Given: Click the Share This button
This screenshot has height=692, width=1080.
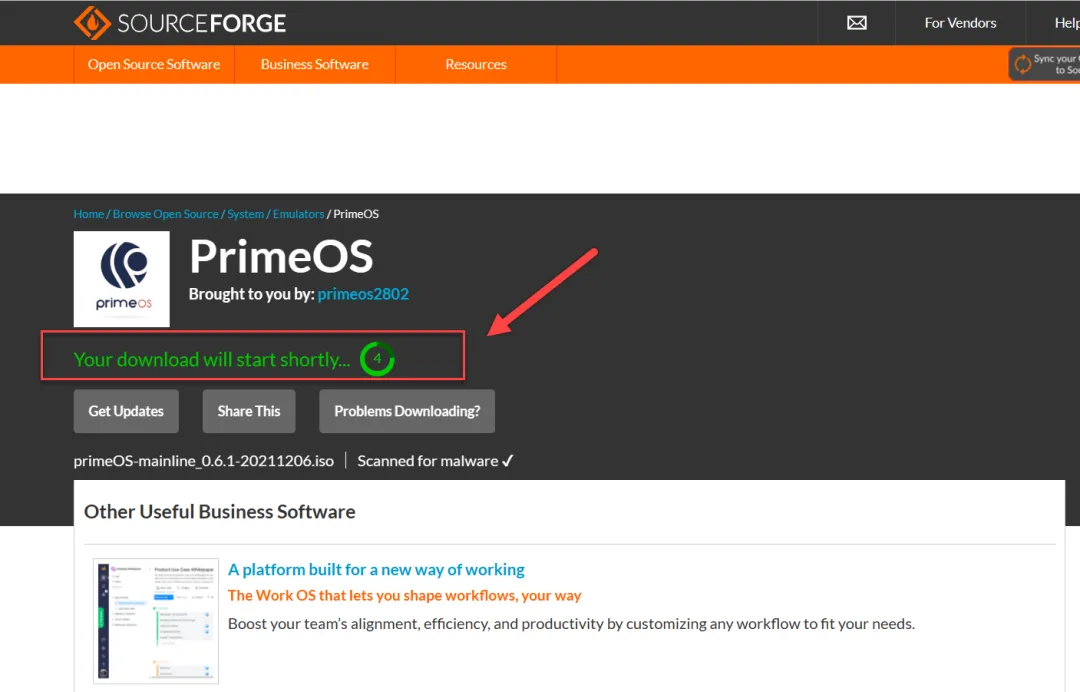Looking at the screenshot, I should tap(248, 411).
